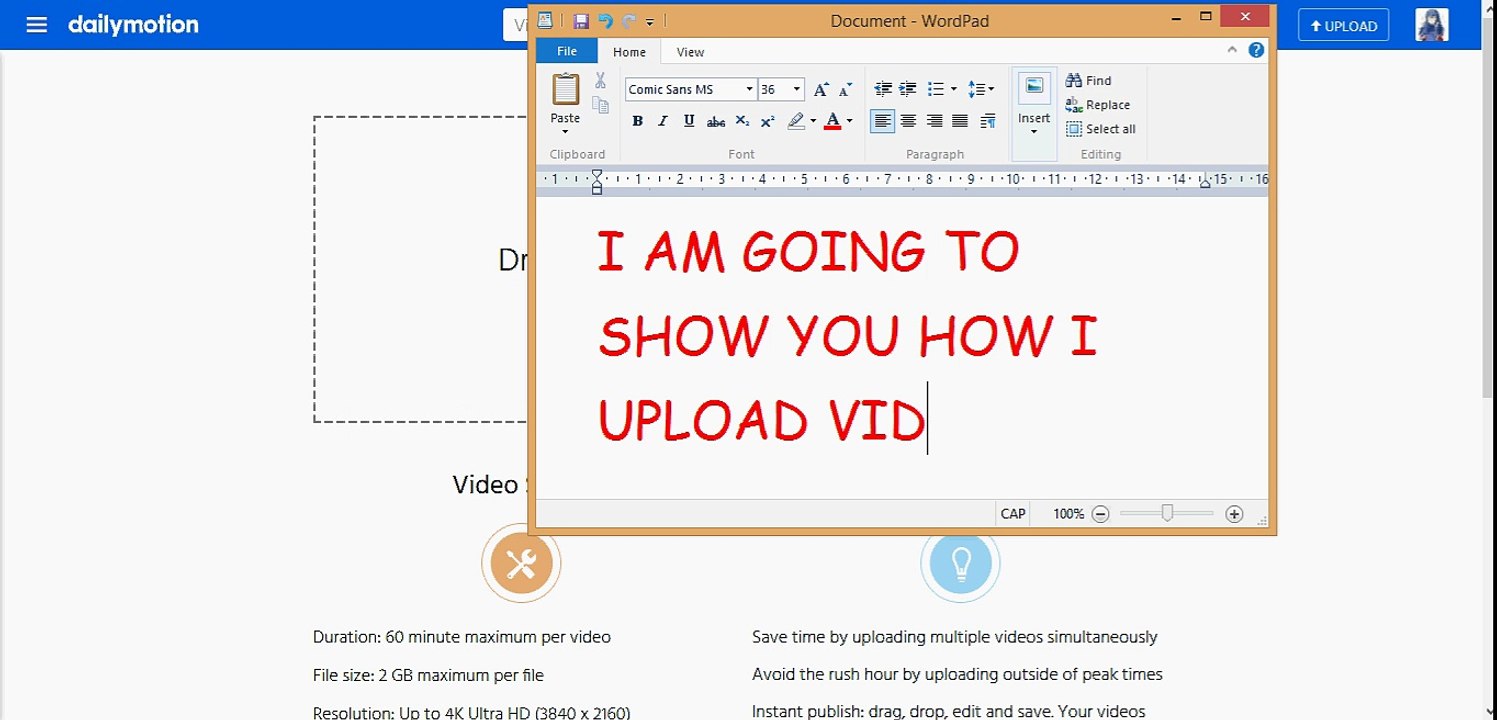Click 'Duration: 60 minute maximum per video' text
Image resolution: width=1497 pixels, height=720 pixels.
[462, 637]
